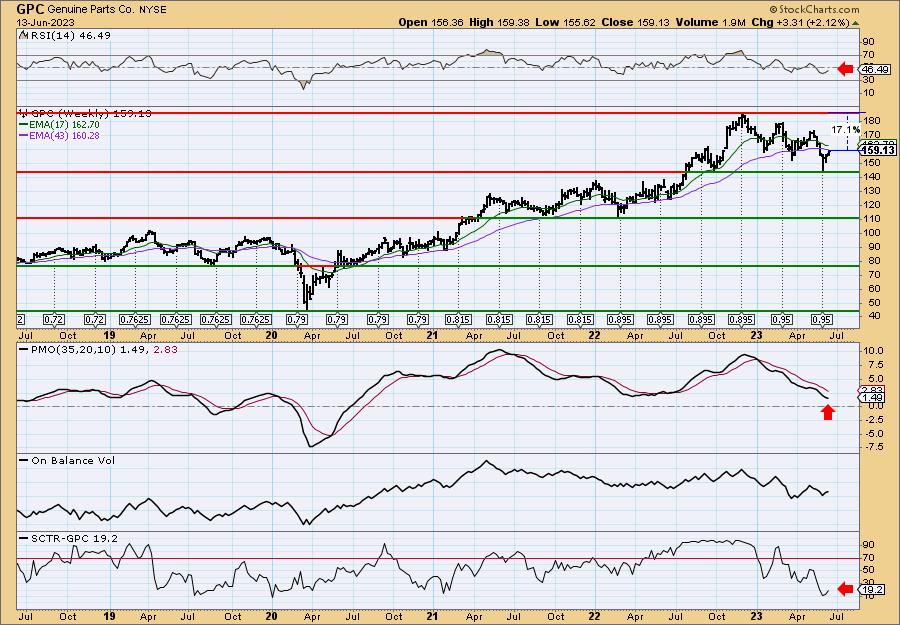Click the GPC (Weekly) price legend
This screenshot has width=900, height=625.
(x=86, y=113)
